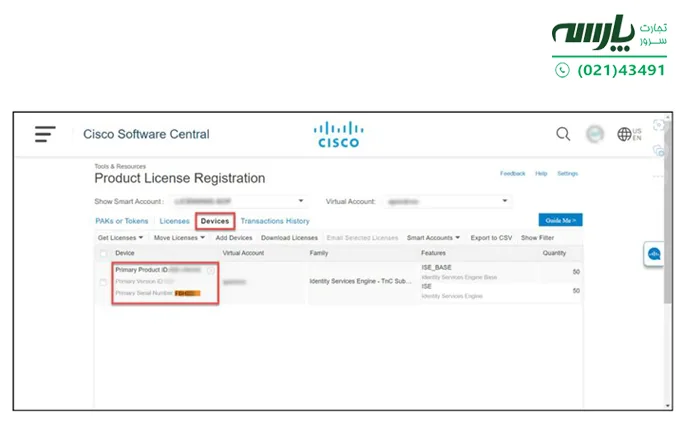Click the Identity Services Engine - TnC Sub family cell
This screenshot has height=447, width=684.
[360, 281]
